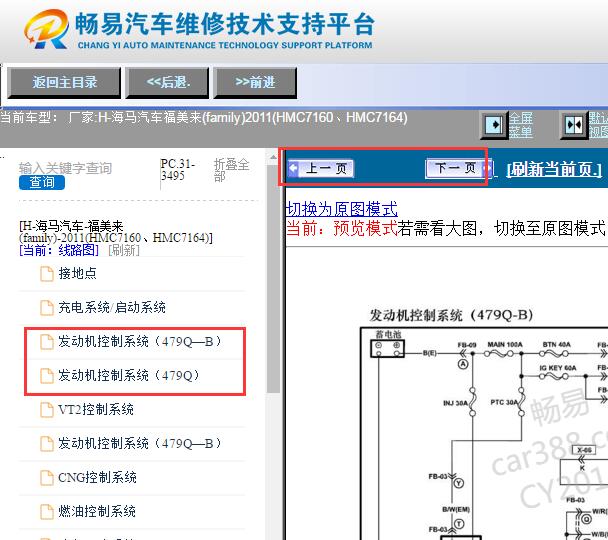Click document icon beside 燃油控制系统
Image resolution: width=608 pixels, height=540 pixels.
(x=47, y=512)
